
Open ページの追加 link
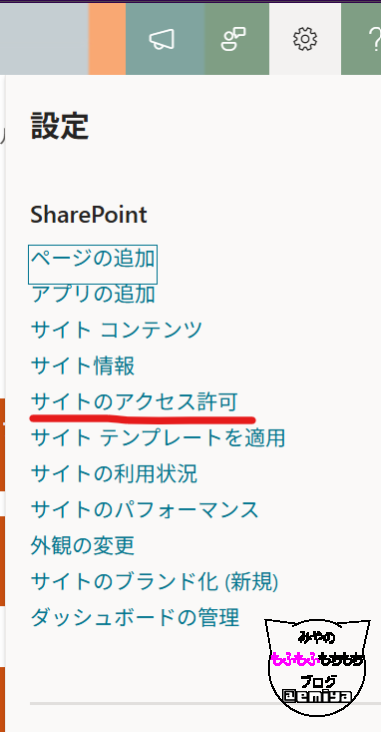point(92,258)
